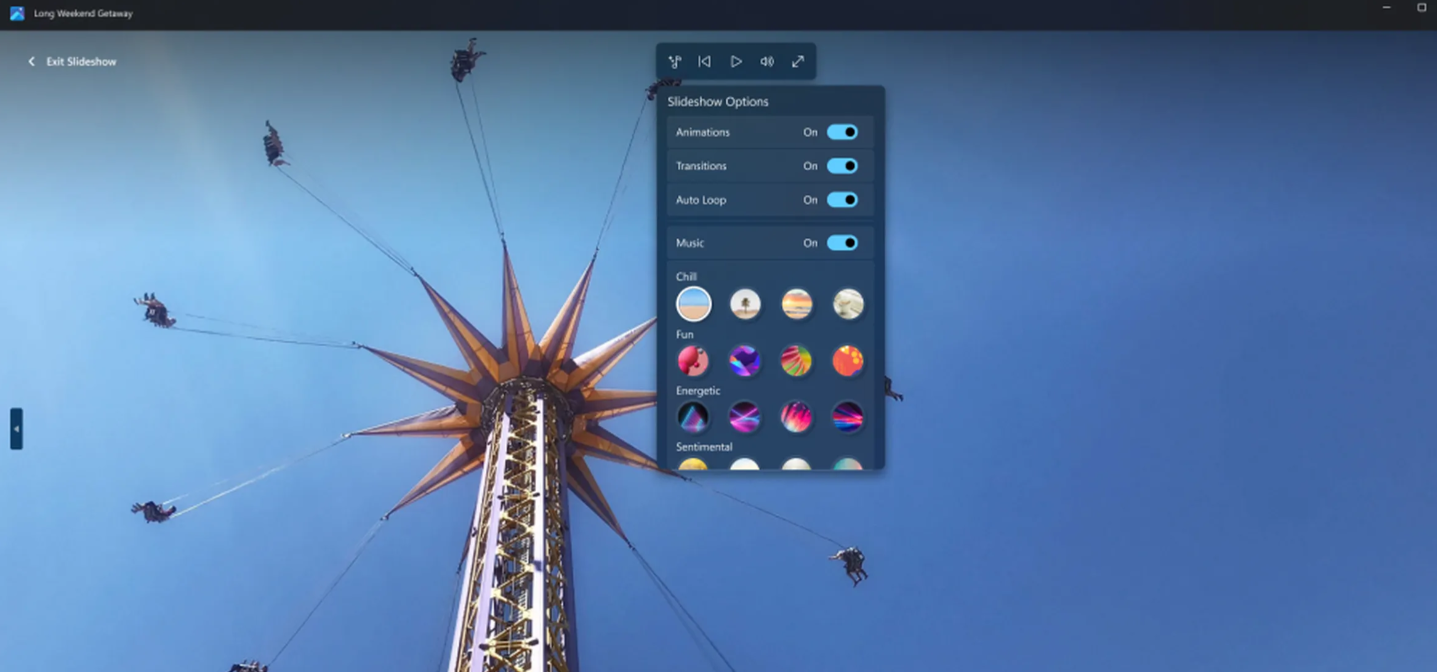Select the fourth Energetic track with horizontal neon lines
The image size is (1437, 672).
848,417
